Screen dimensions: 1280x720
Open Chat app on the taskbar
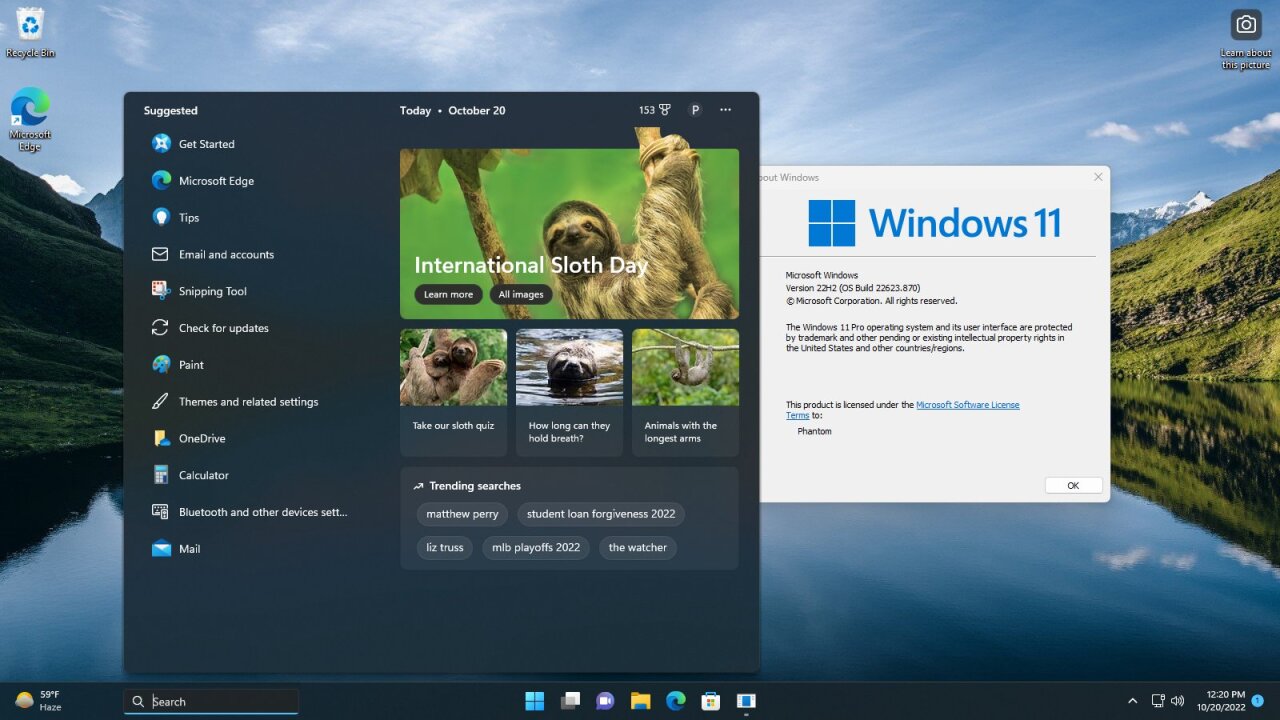pos(605,701)
